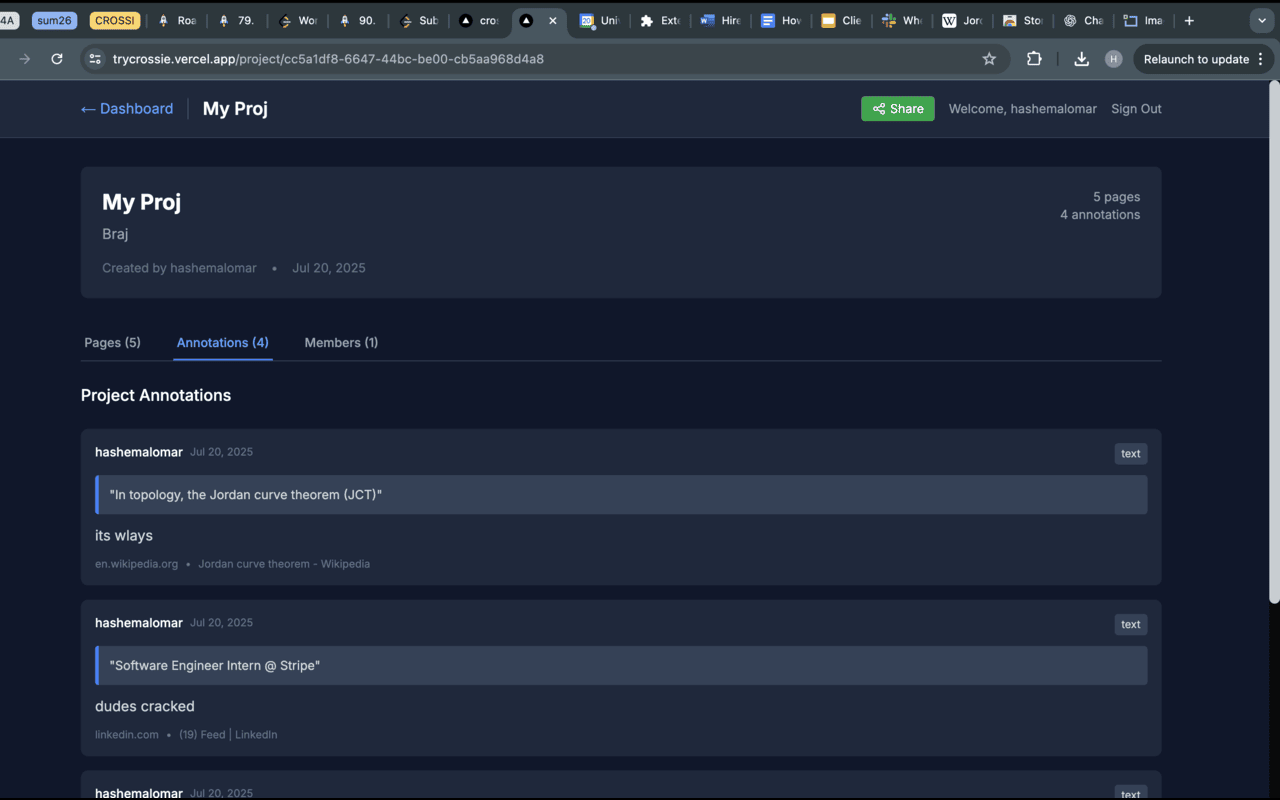Click the Chrome profile avatar icon
Image resolution: width=1280 pixels, height=800 pixels.
coord(1113,59)
